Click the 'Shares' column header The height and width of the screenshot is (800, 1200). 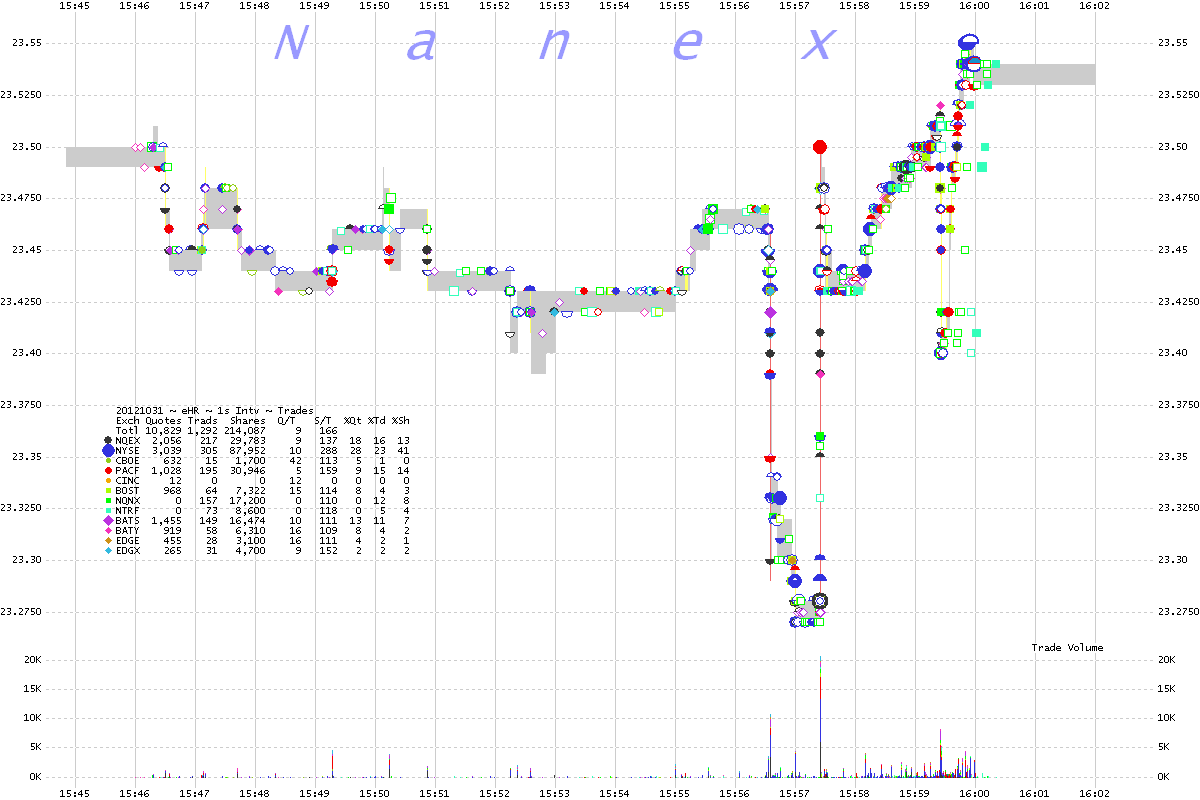(248, 420)
